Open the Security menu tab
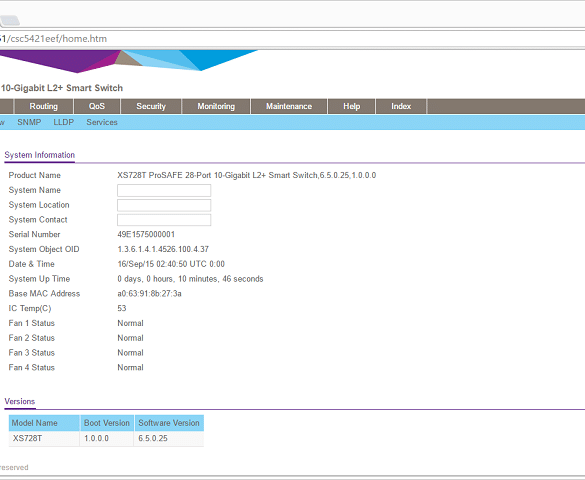This screenshot has width=585, height=480. click(x=151, y=106)
